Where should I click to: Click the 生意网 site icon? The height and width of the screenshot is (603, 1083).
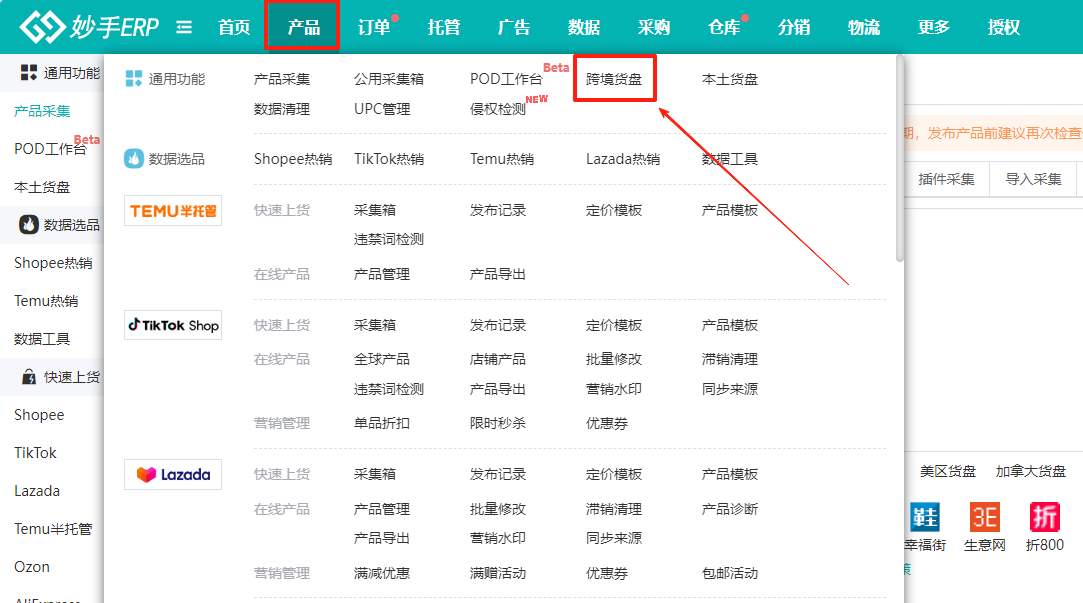(x=985, y=517)
